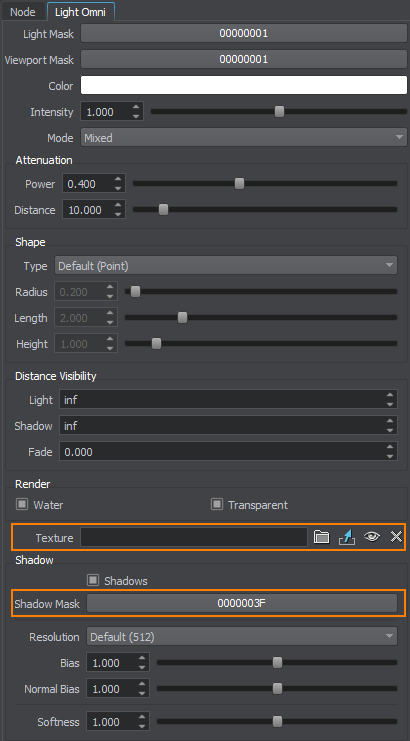The width and height of the screenshot is (410, 741).
Task: Open the shadow Resolution dropdown
Action: [x=242, y=637]
